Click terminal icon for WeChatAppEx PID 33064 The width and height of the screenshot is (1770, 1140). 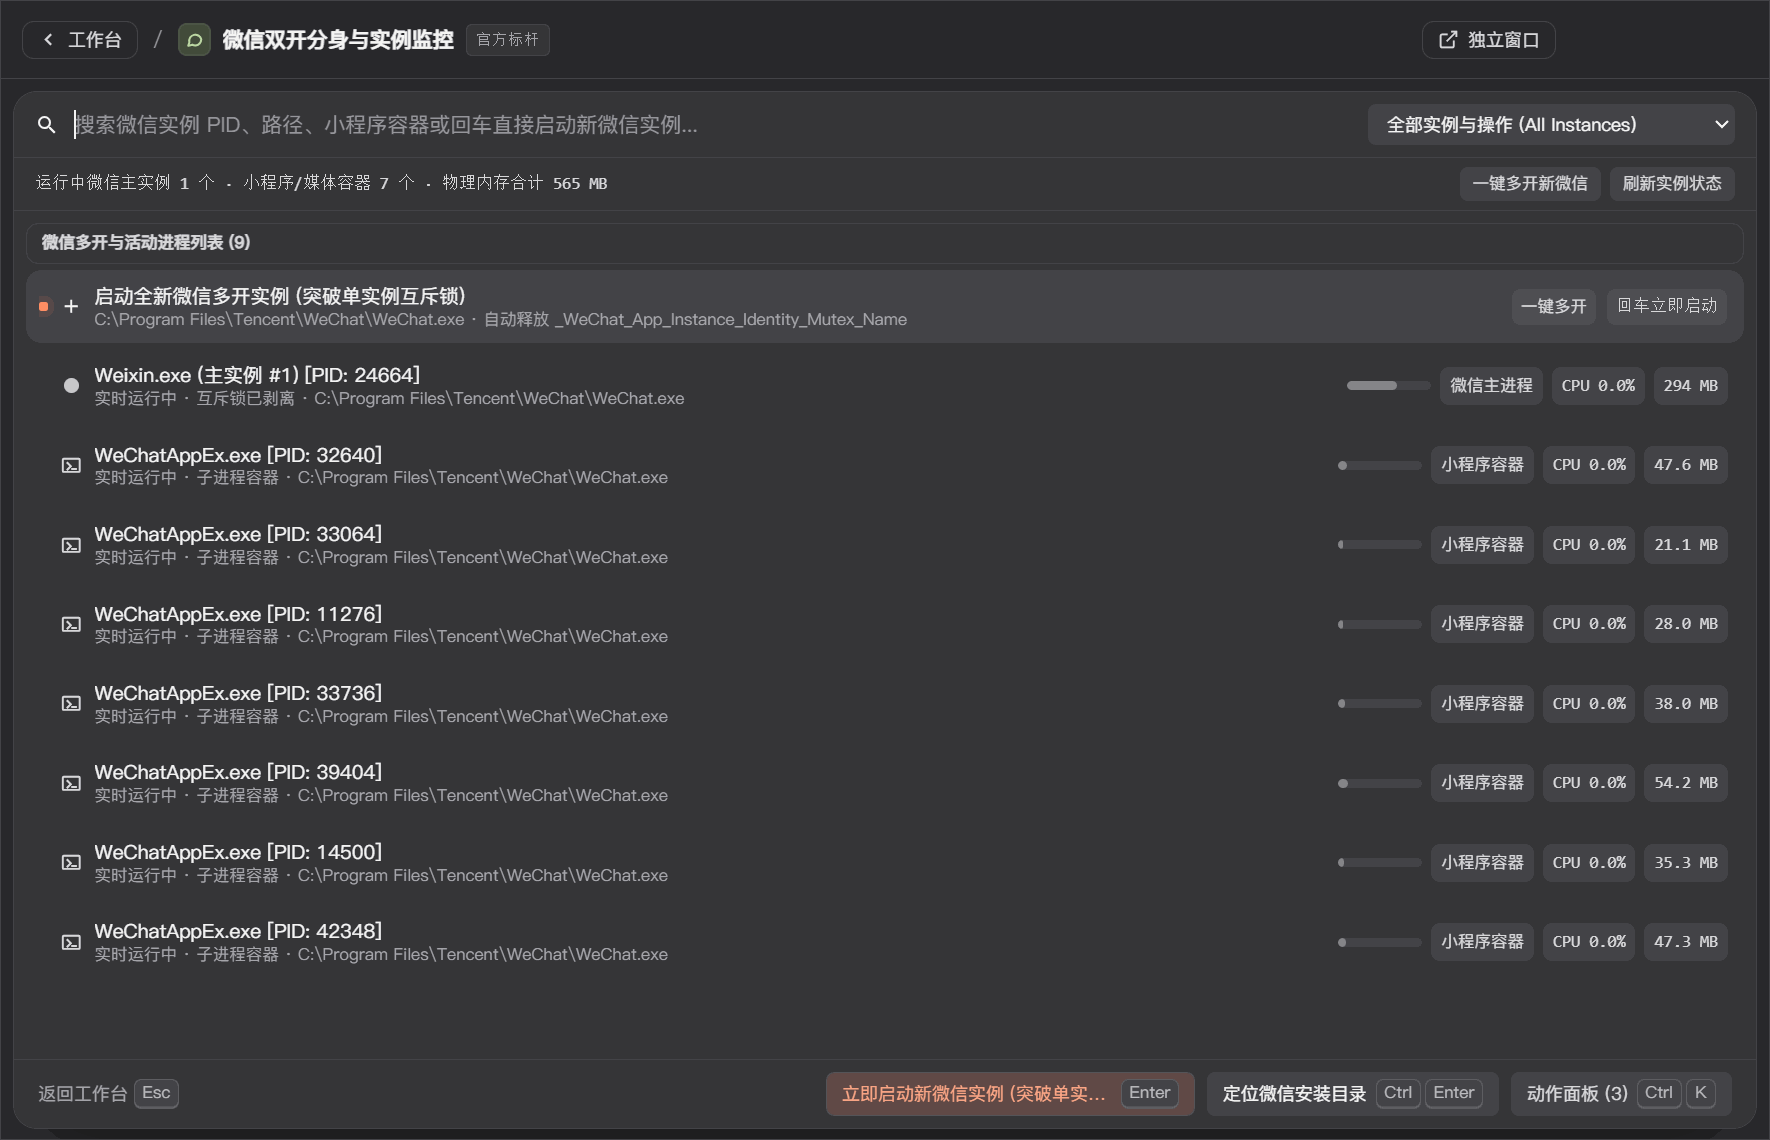pos(71,545)
